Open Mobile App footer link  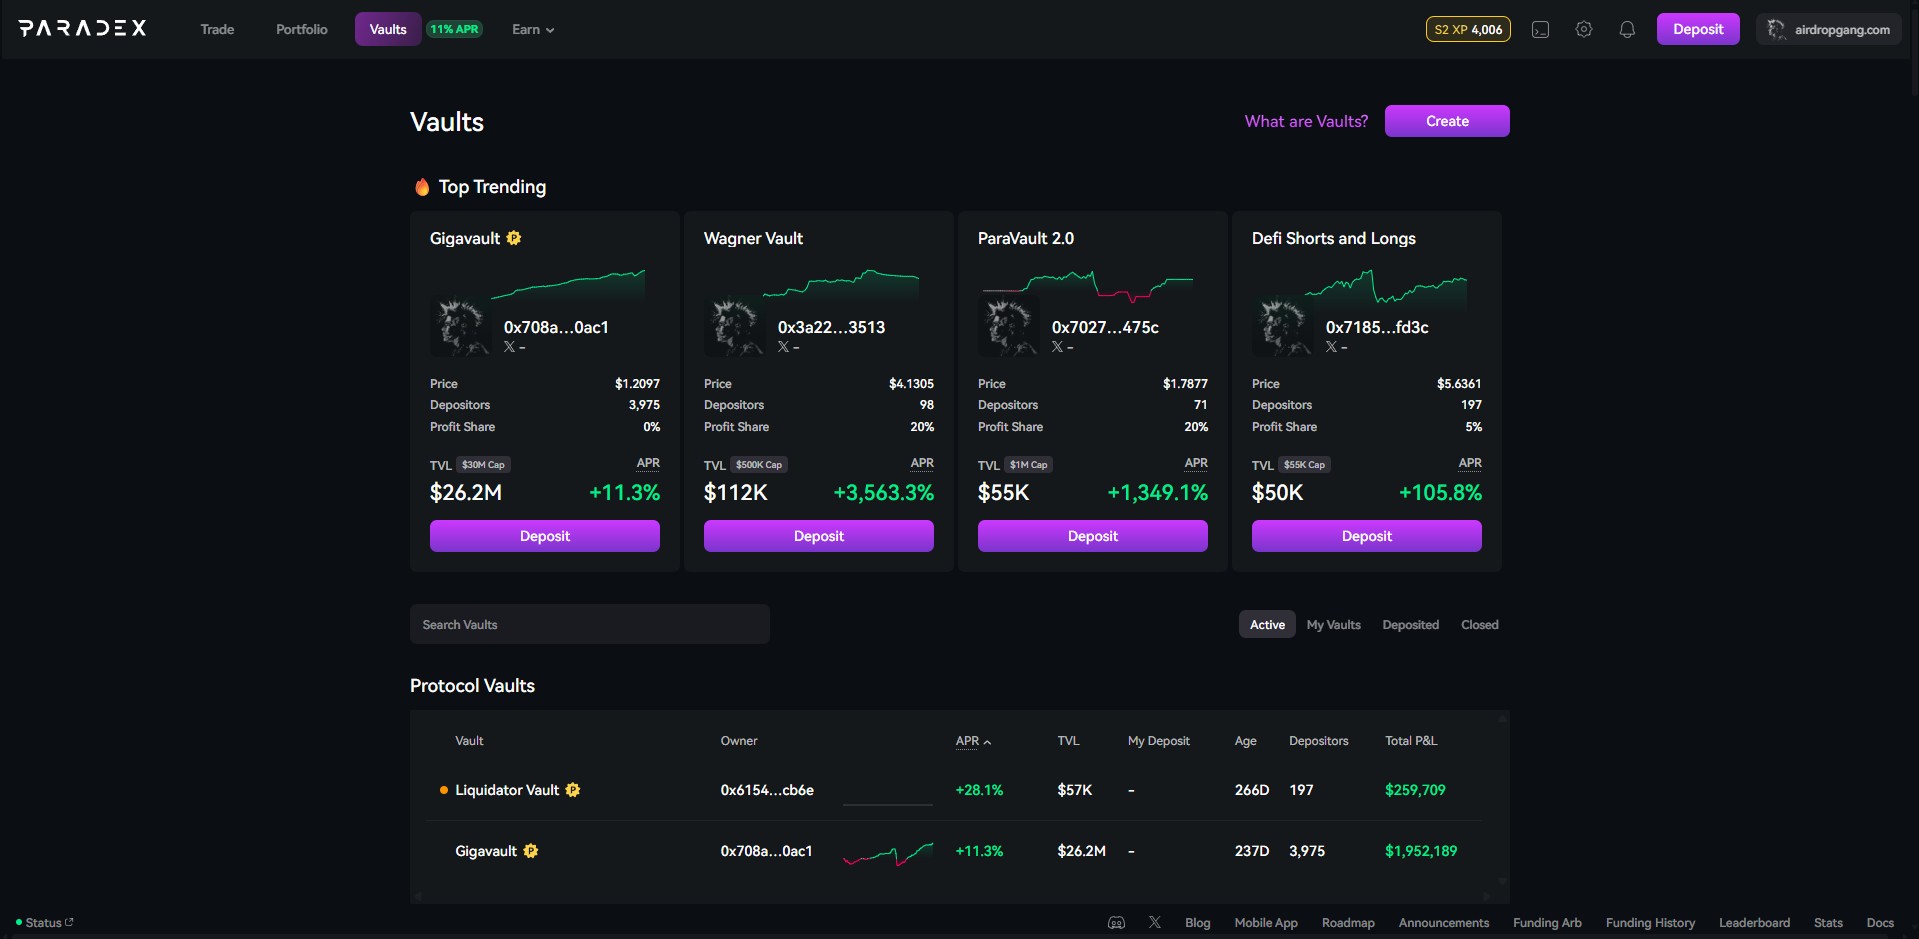click(1266, 923)
